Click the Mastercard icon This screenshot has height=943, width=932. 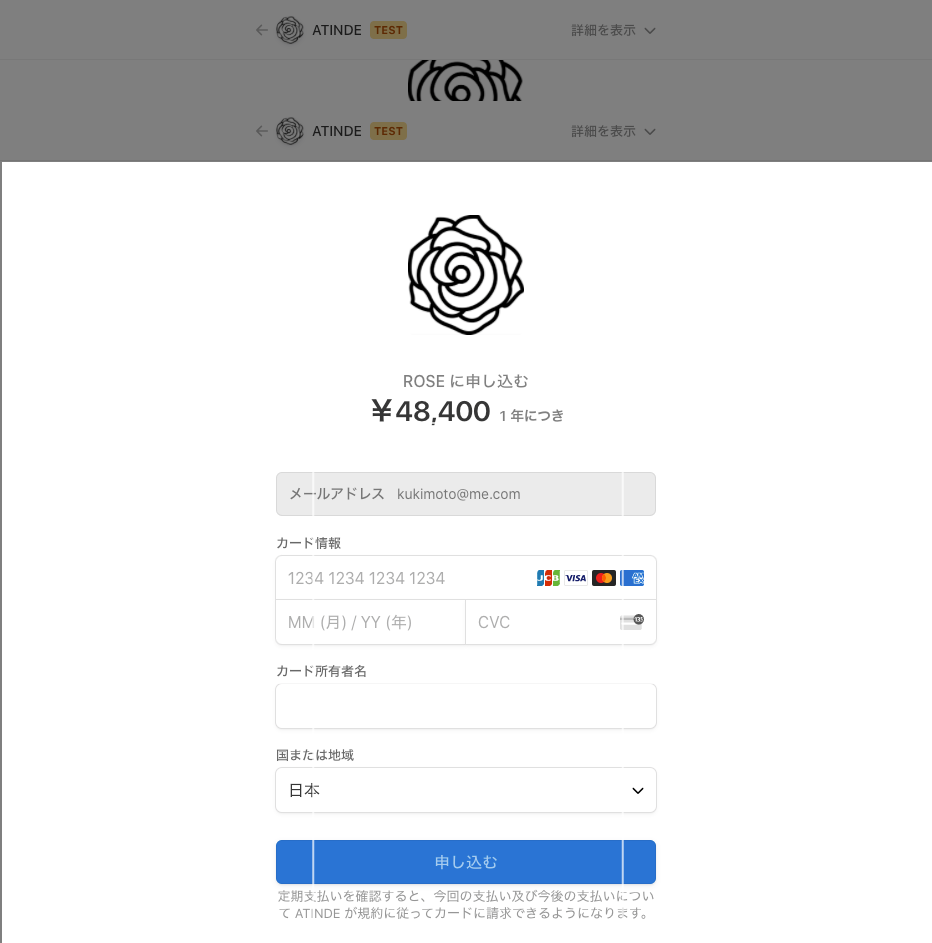pos(604,578)
